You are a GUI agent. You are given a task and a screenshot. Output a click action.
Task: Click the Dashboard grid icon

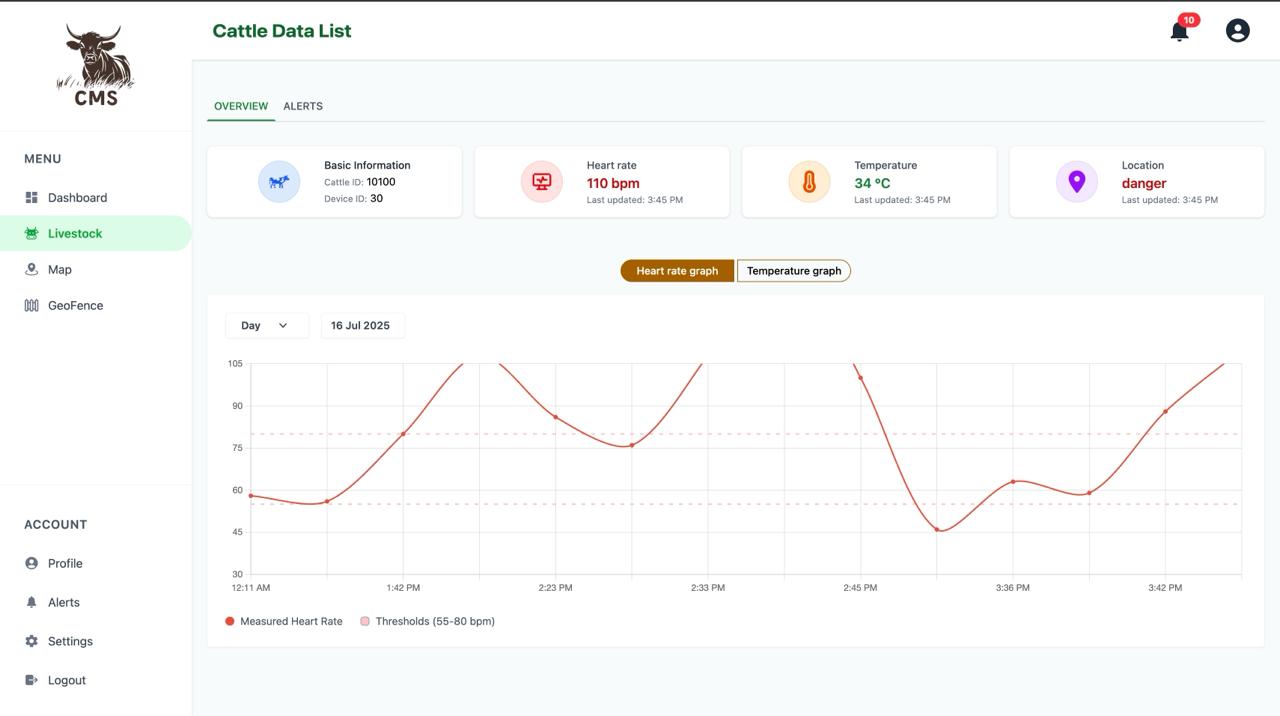point(31,198)
